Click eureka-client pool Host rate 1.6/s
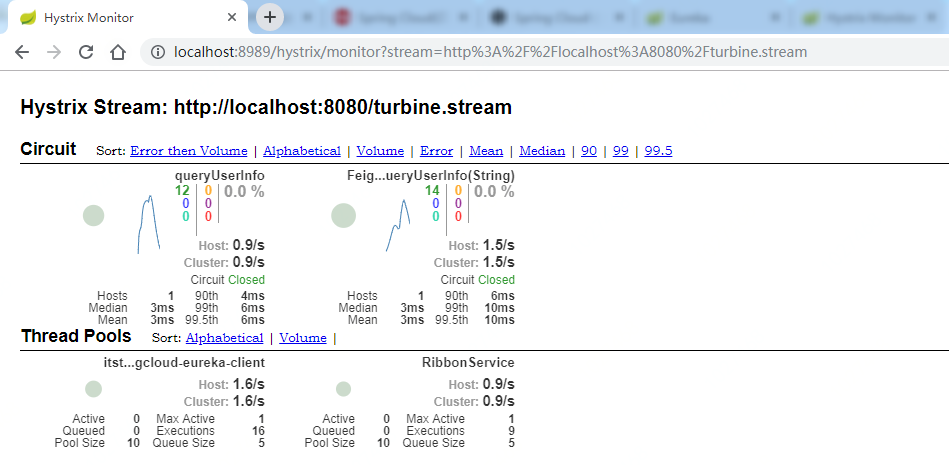This screenshot has height=465, width=949. click(249, 384)
